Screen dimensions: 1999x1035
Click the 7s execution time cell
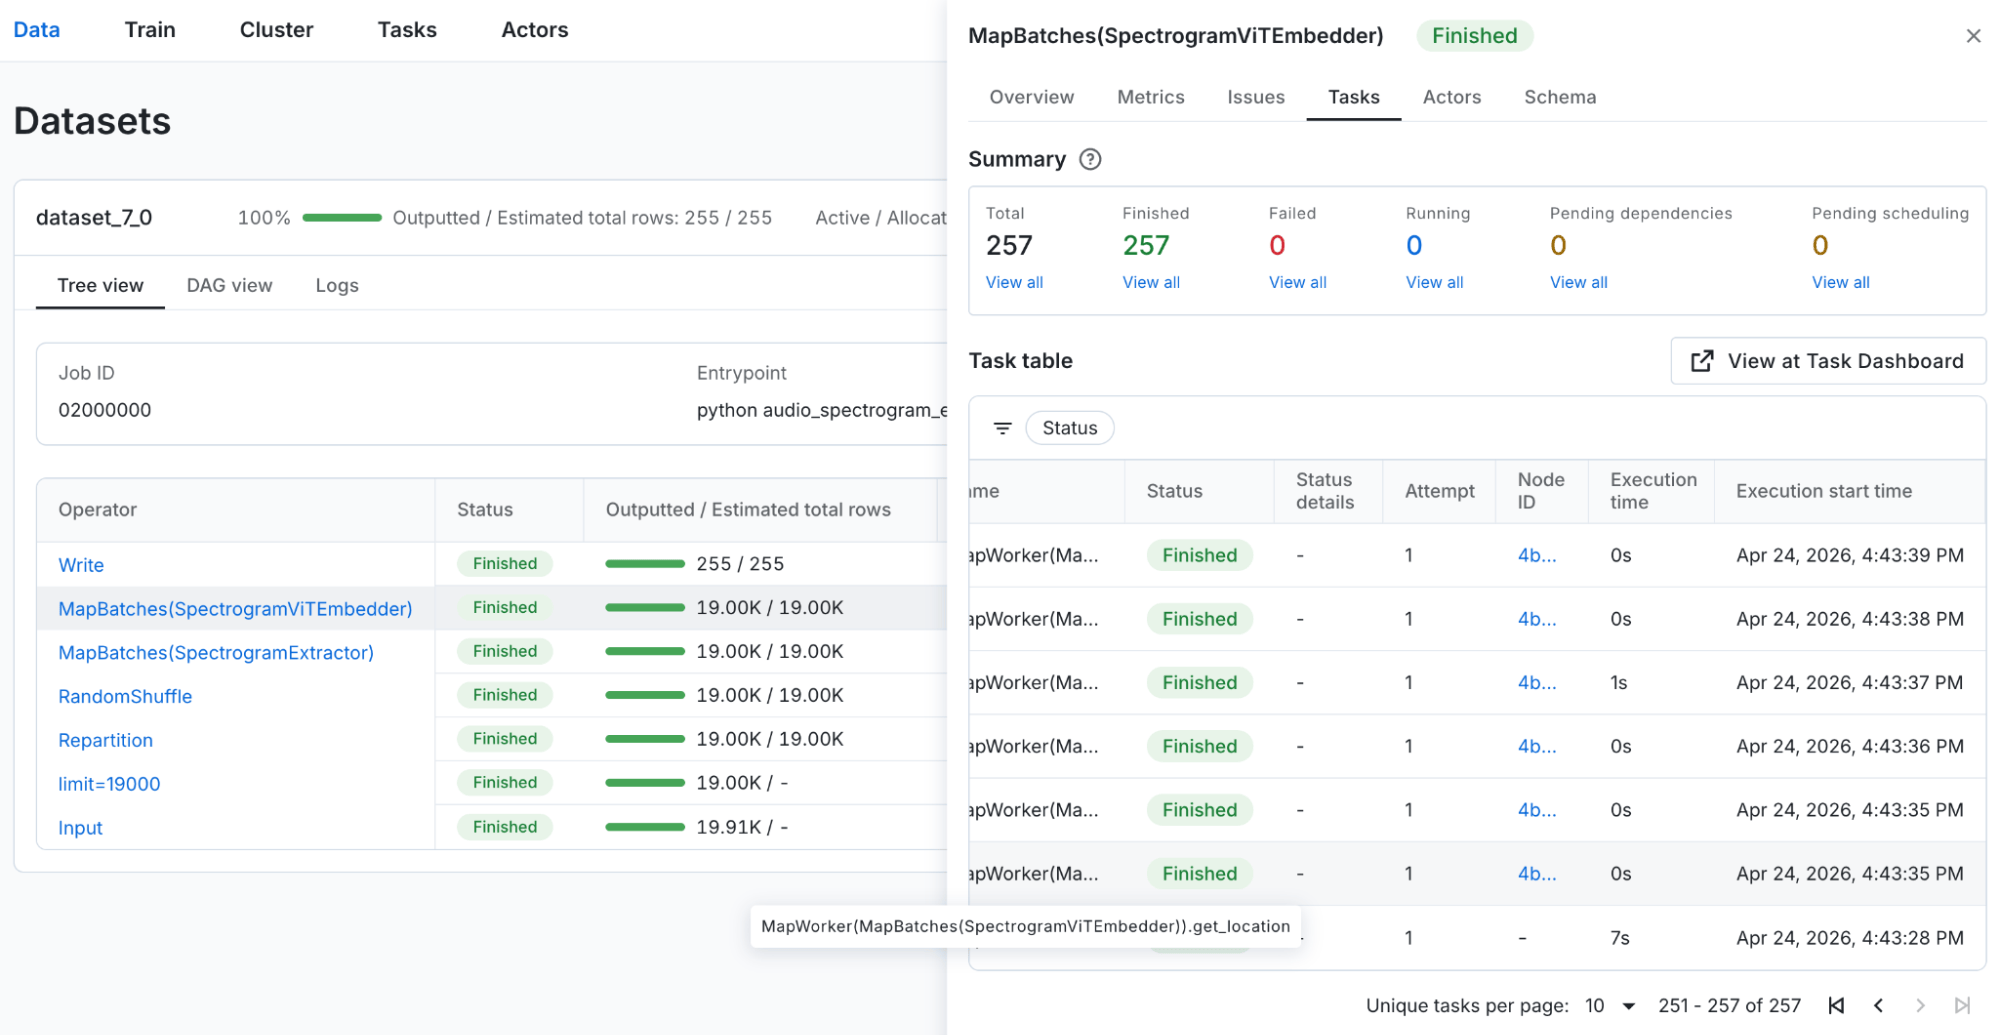(x=1620, y=939)
